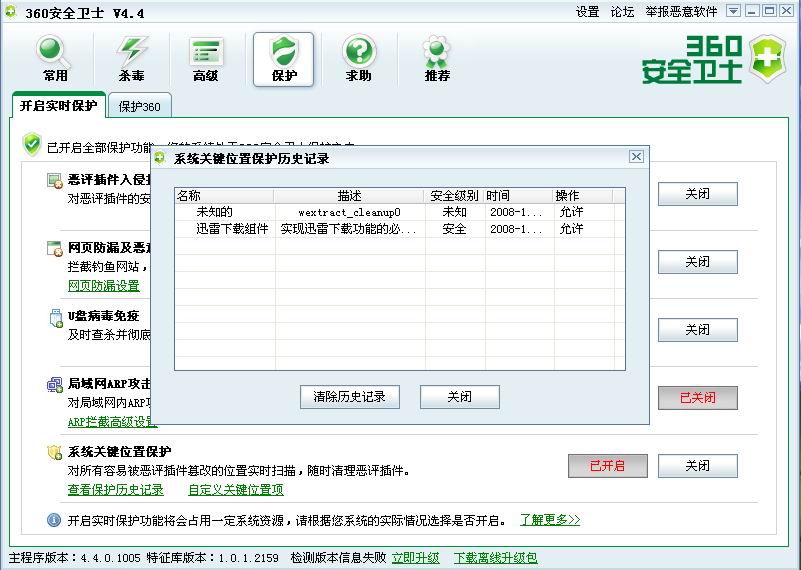Open 设置 in the title bar
The image size is (801, 570).
point(587,12)
